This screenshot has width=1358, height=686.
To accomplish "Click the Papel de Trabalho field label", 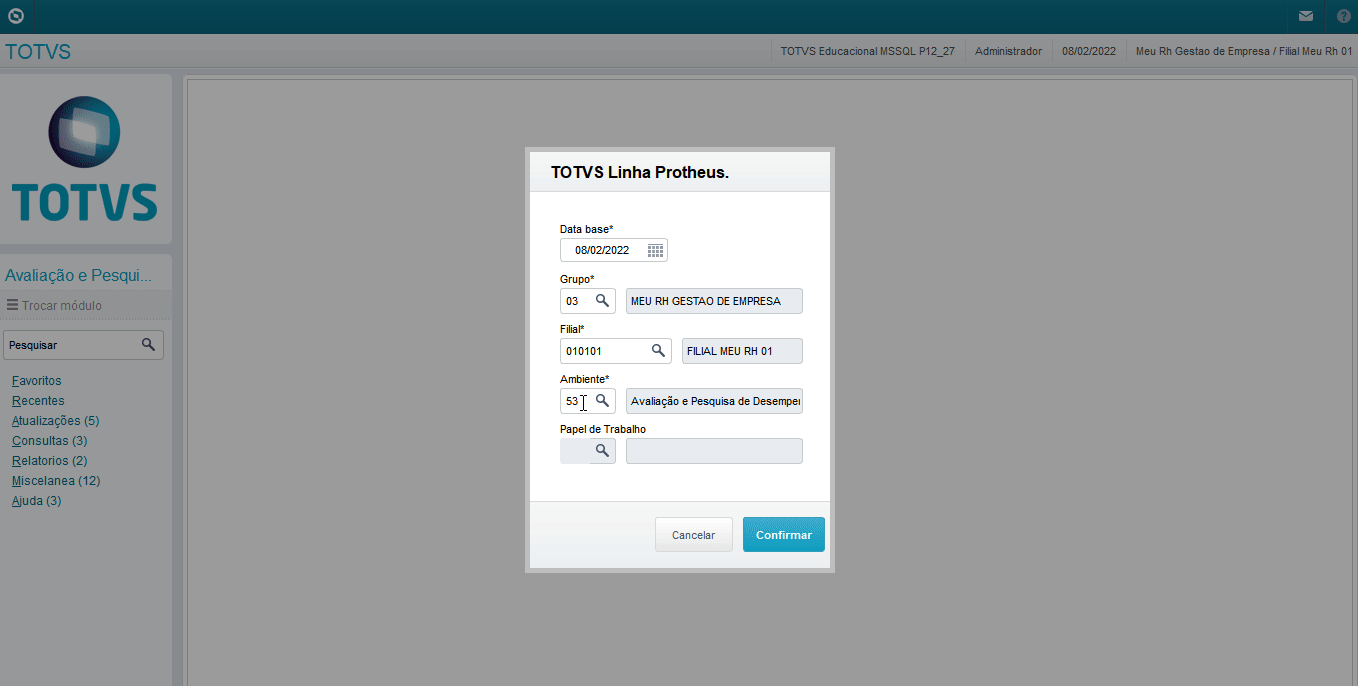I will pyautogui.click(x=603, y=429).
